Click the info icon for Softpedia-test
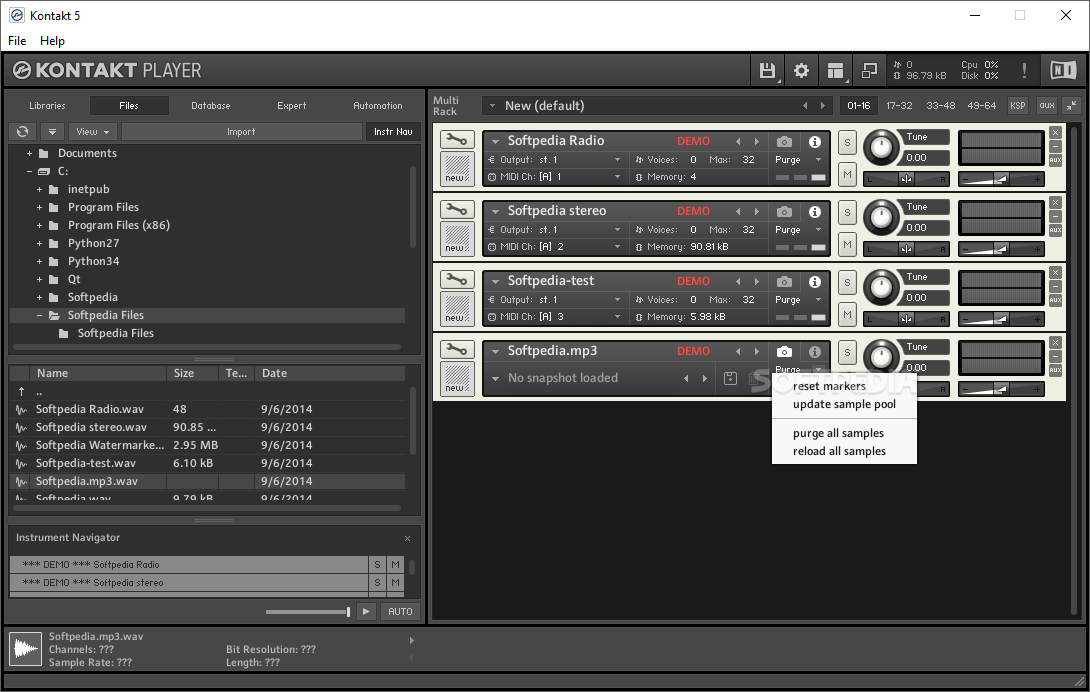1090x692 pixels. tap(815, 282)
